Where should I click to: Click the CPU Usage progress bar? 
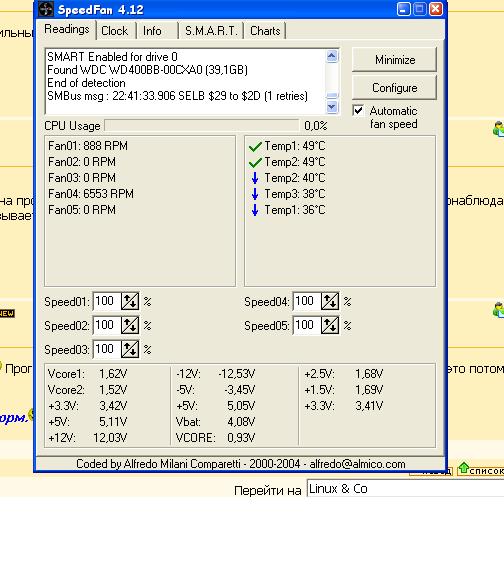[202, 125]
